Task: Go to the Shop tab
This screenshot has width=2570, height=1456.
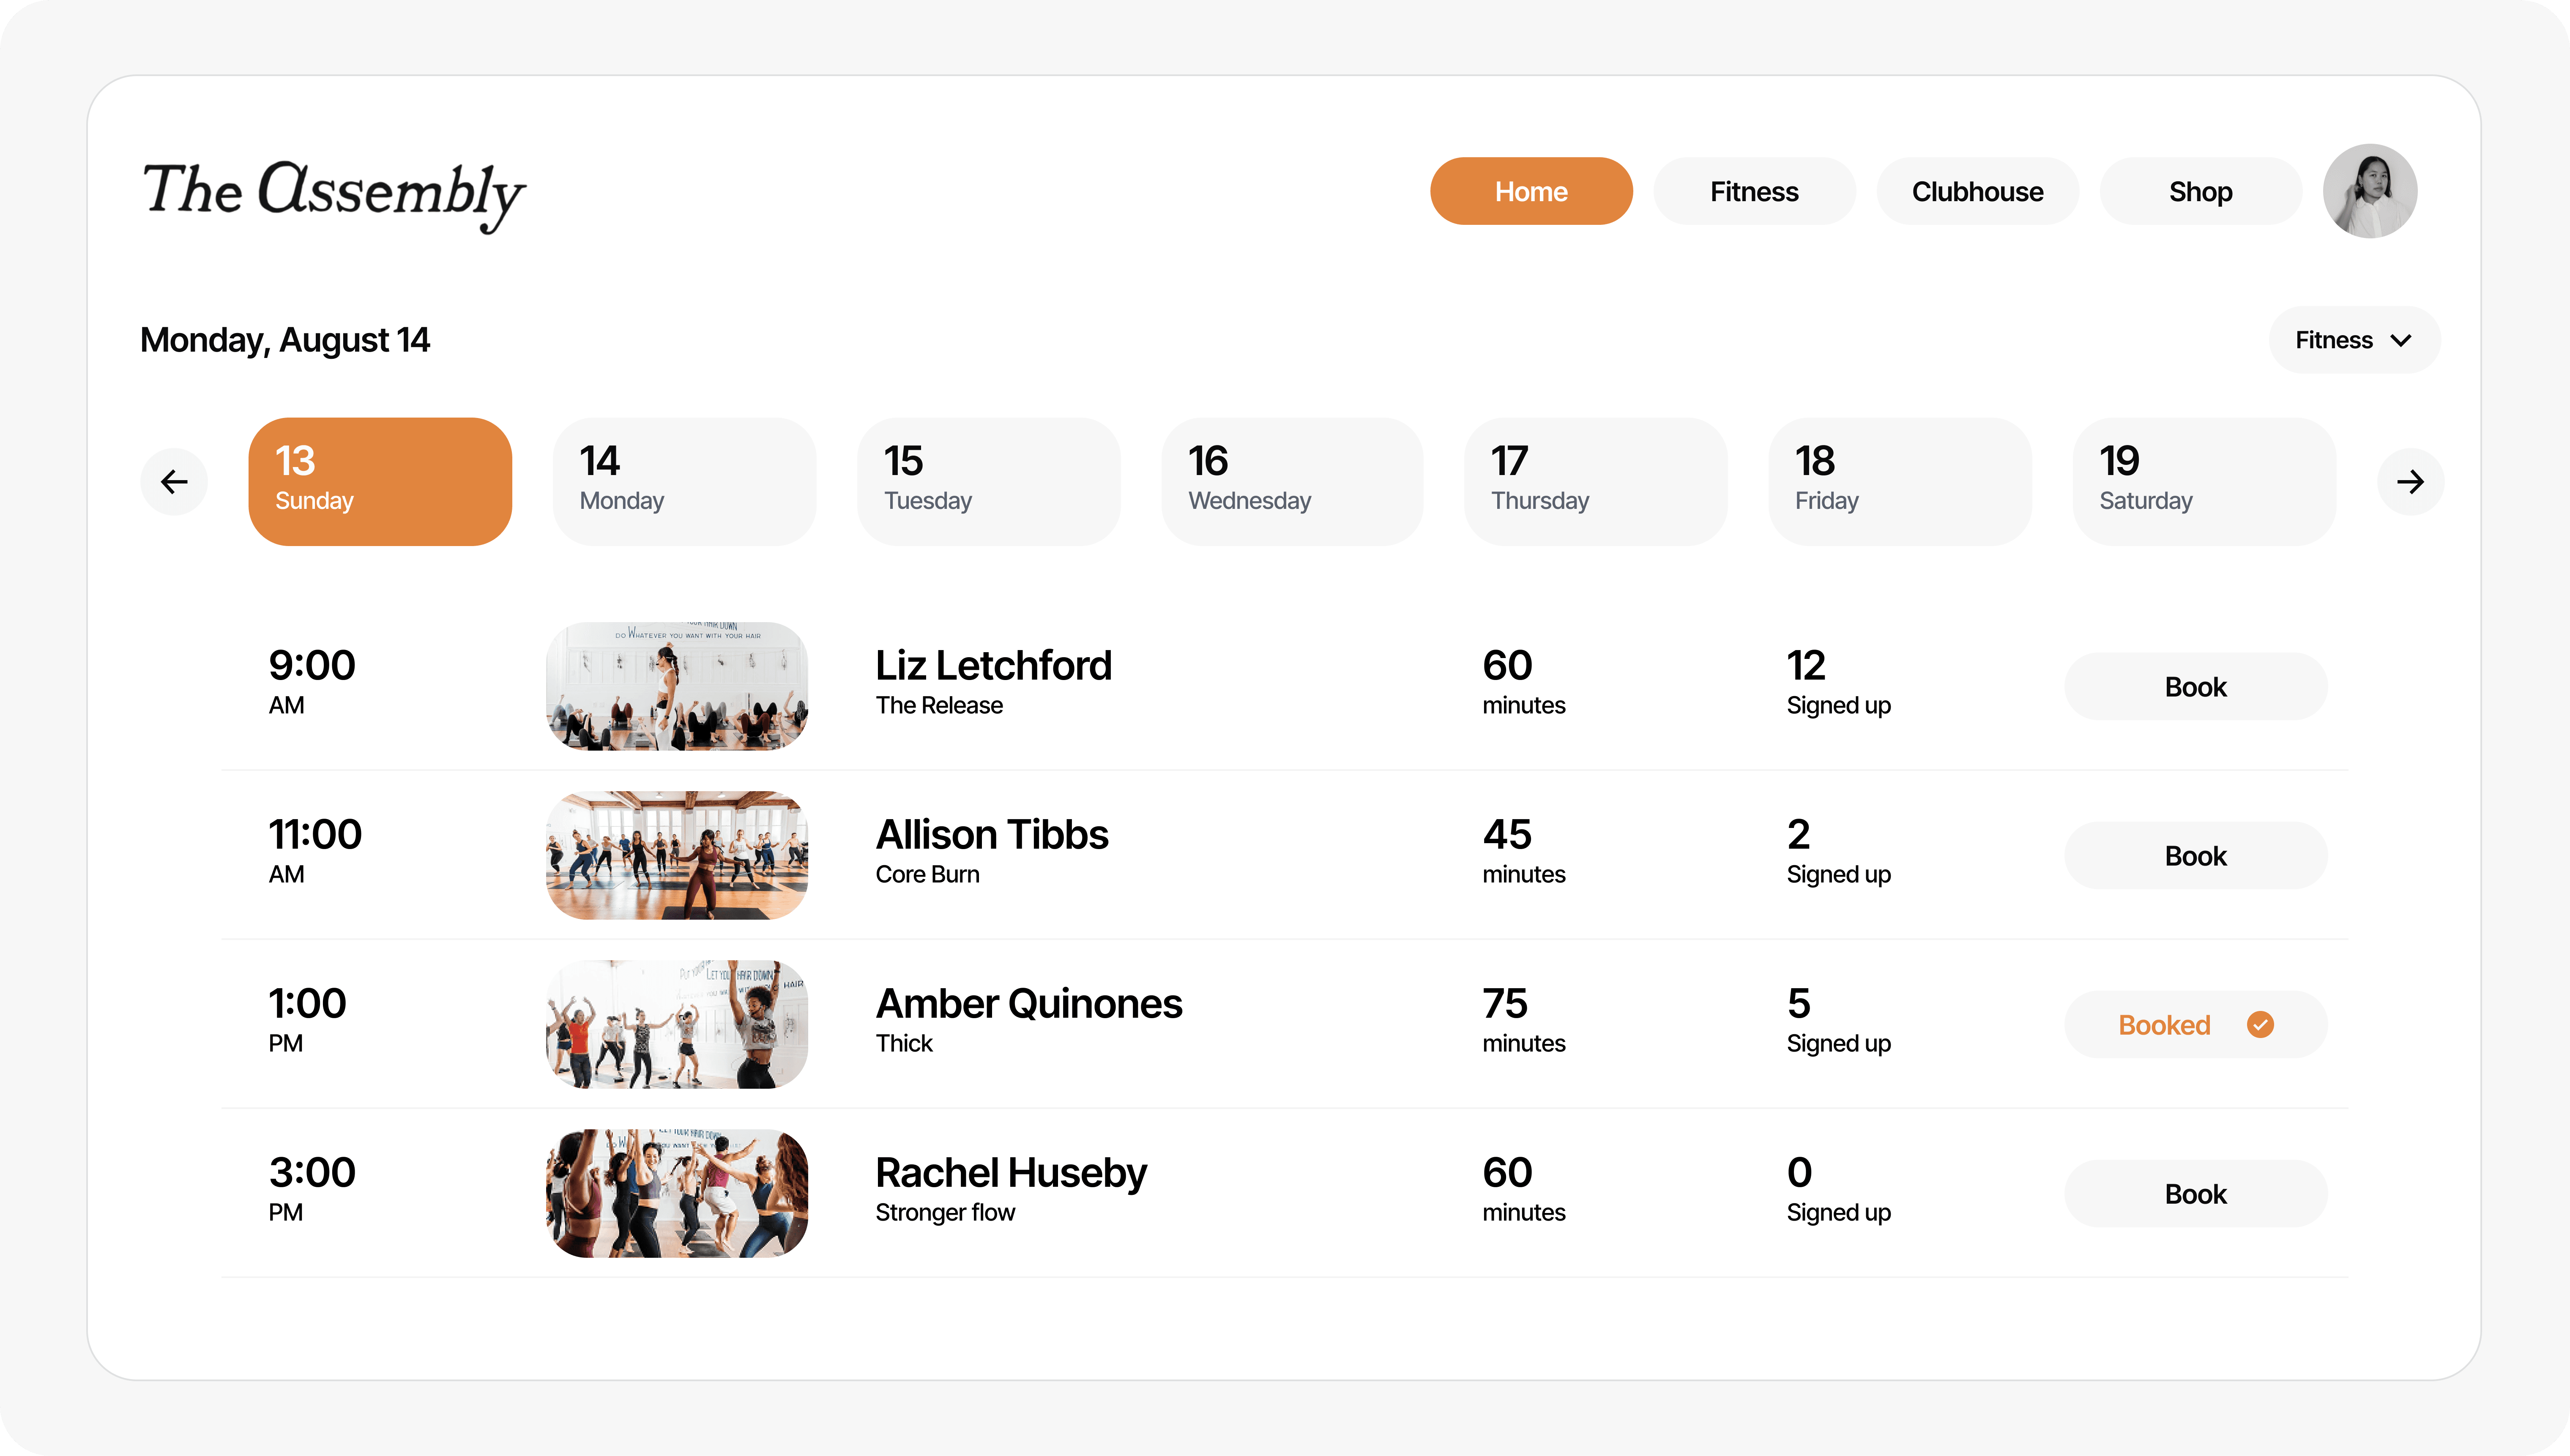Action: [2200, 191]
